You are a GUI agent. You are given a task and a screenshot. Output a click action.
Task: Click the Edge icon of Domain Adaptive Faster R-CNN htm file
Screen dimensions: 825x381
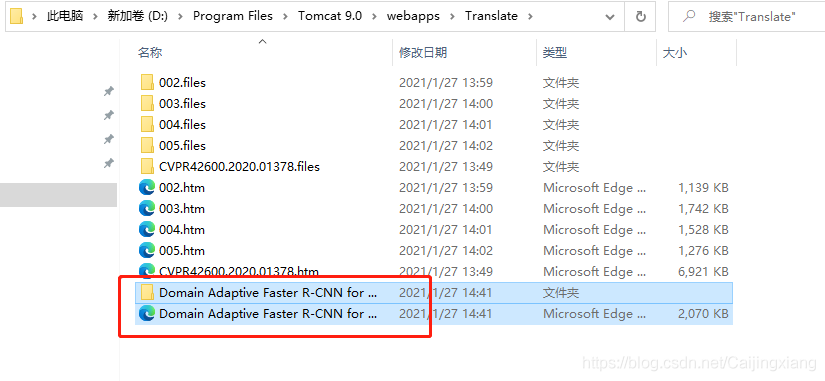click(x=147, y=314)
